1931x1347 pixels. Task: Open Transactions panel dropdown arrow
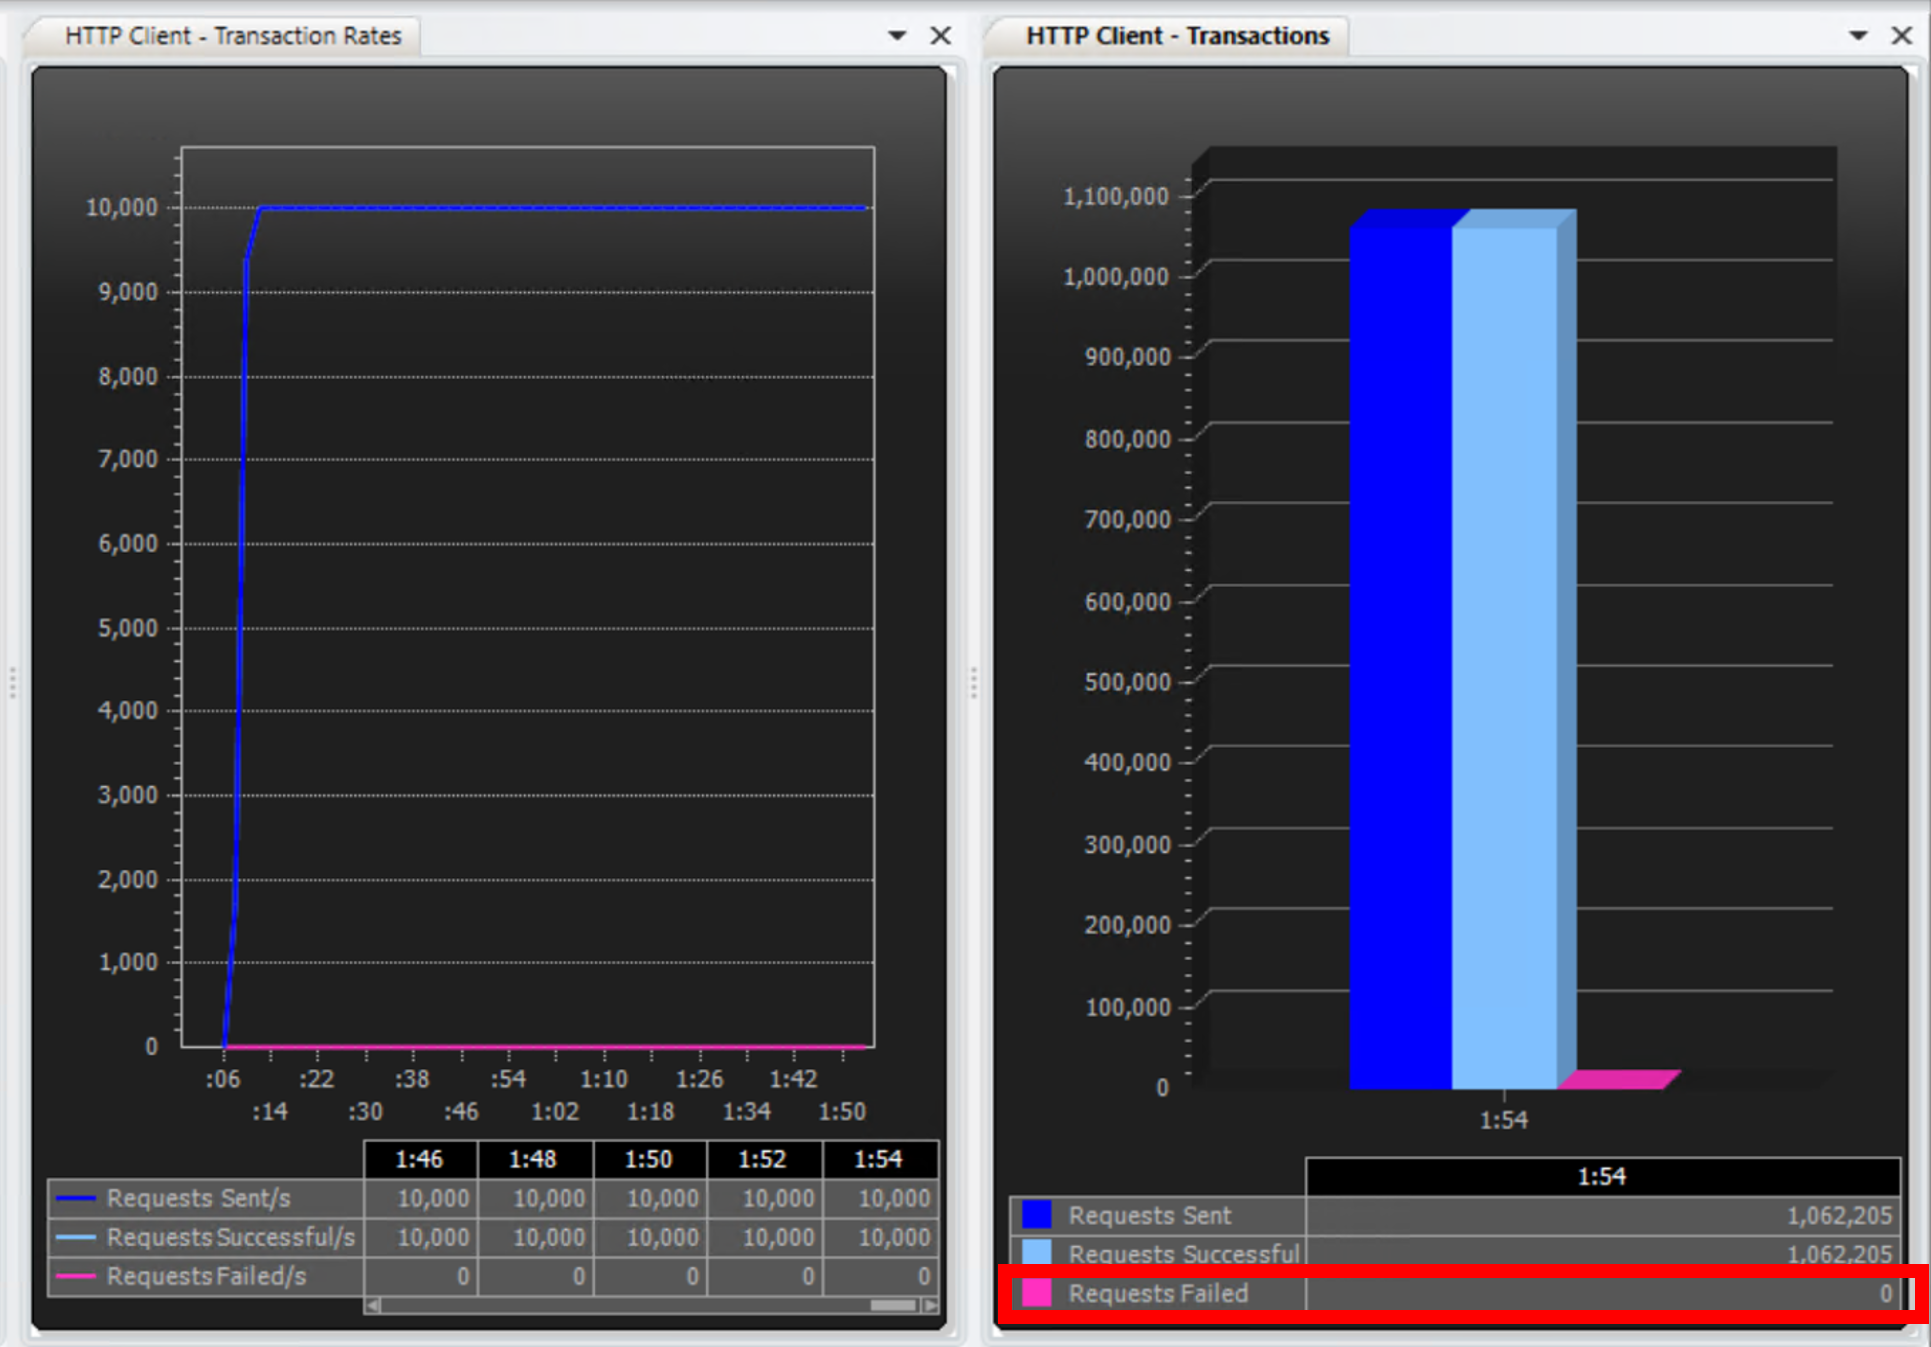[1858, 36]
